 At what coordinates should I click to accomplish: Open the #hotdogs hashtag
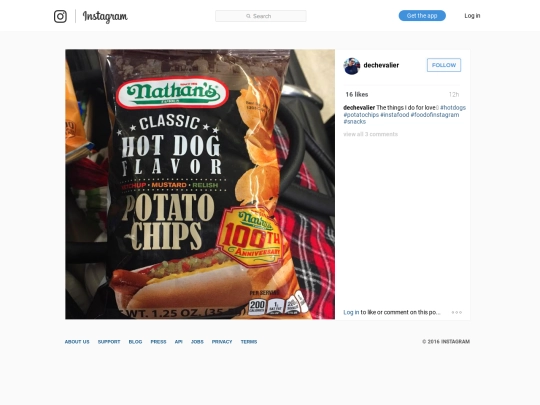[x=453, y=108]
